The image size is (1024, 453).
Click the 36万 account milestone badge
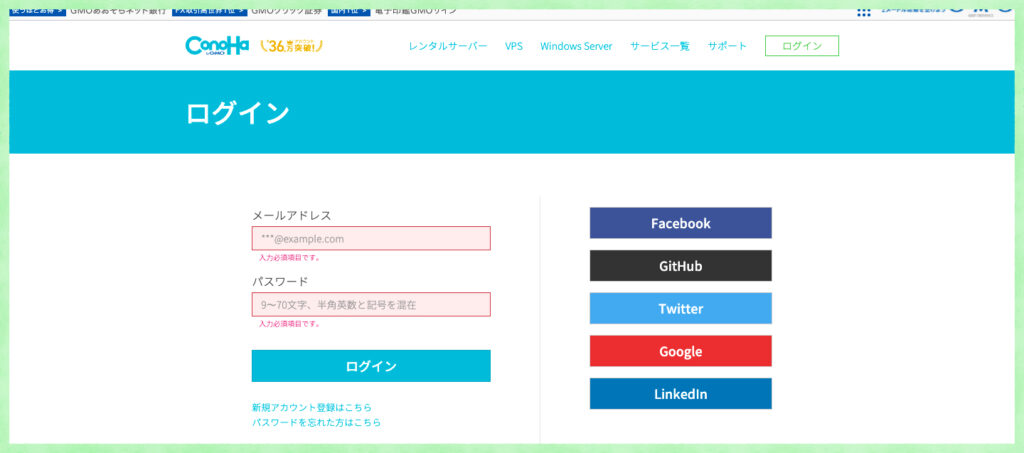(x=291, y=46)
